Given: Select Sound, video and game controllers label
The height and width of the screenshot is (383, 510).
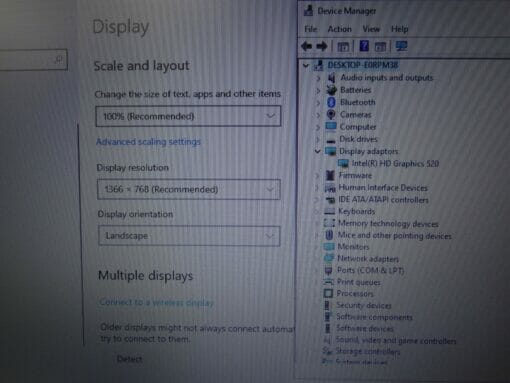Looking at the screenshot, I should click(x=396, y=340).
